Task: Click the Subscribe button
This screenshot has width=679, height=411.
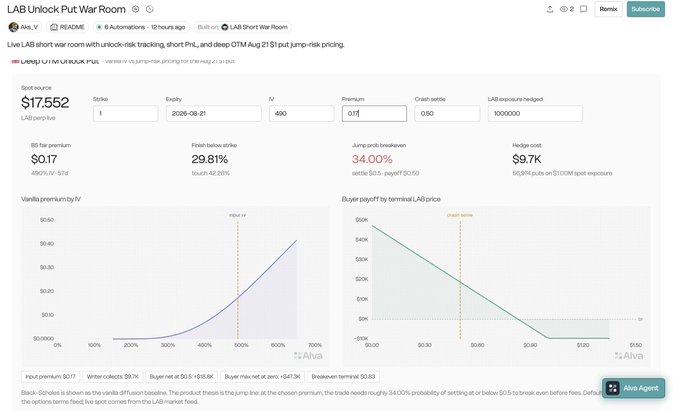Action: (646, 9)
